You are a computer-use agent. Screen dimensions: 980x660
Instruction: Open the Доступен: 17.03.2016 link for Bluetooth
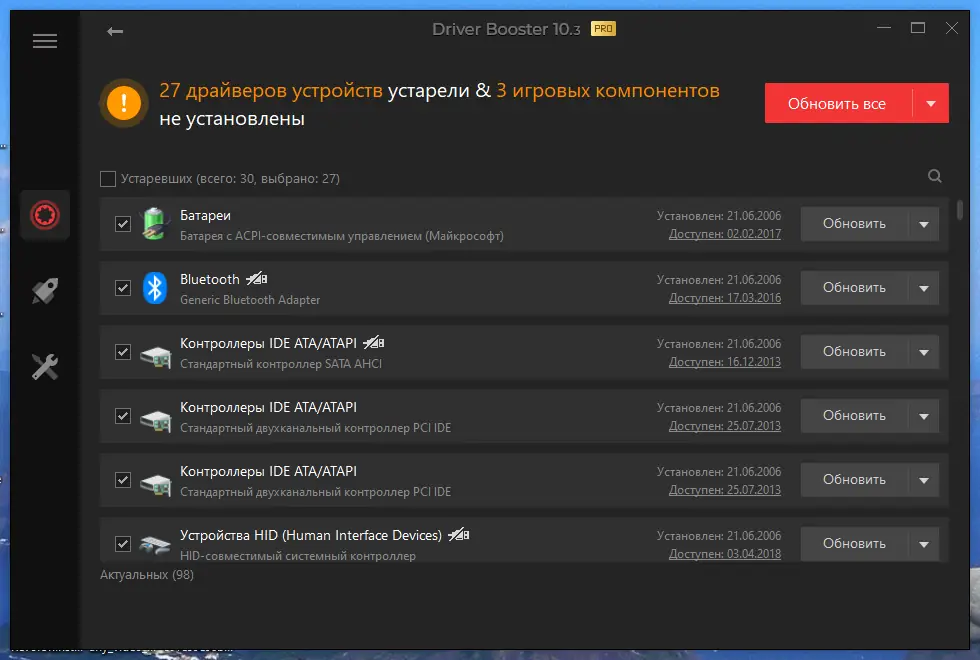[727, 297]
